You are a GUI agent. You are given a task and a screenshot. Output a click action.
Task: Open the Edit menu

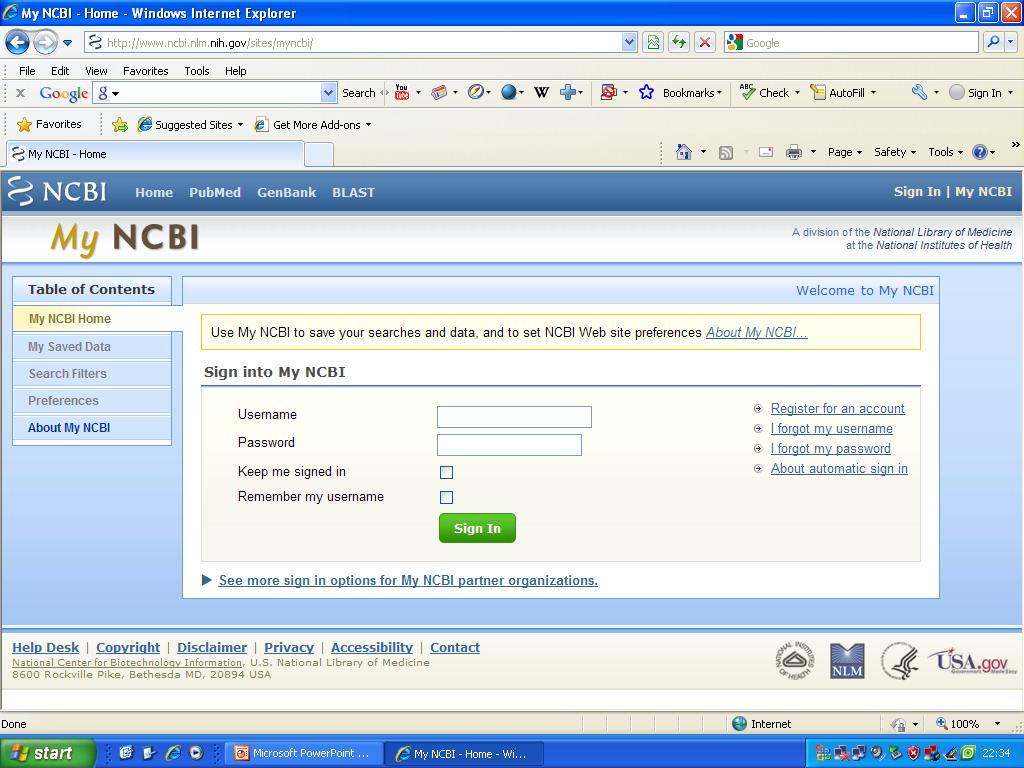click(x=60, y=71)
